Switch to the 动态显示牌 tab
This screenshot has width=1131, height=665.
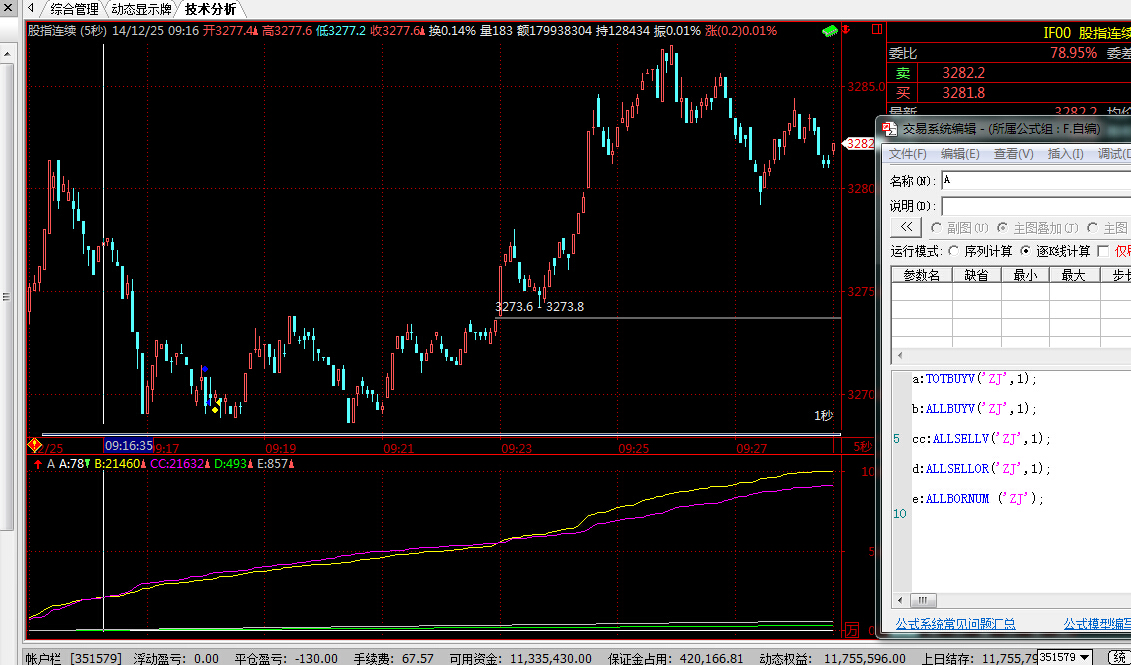[x=141, y=9]
